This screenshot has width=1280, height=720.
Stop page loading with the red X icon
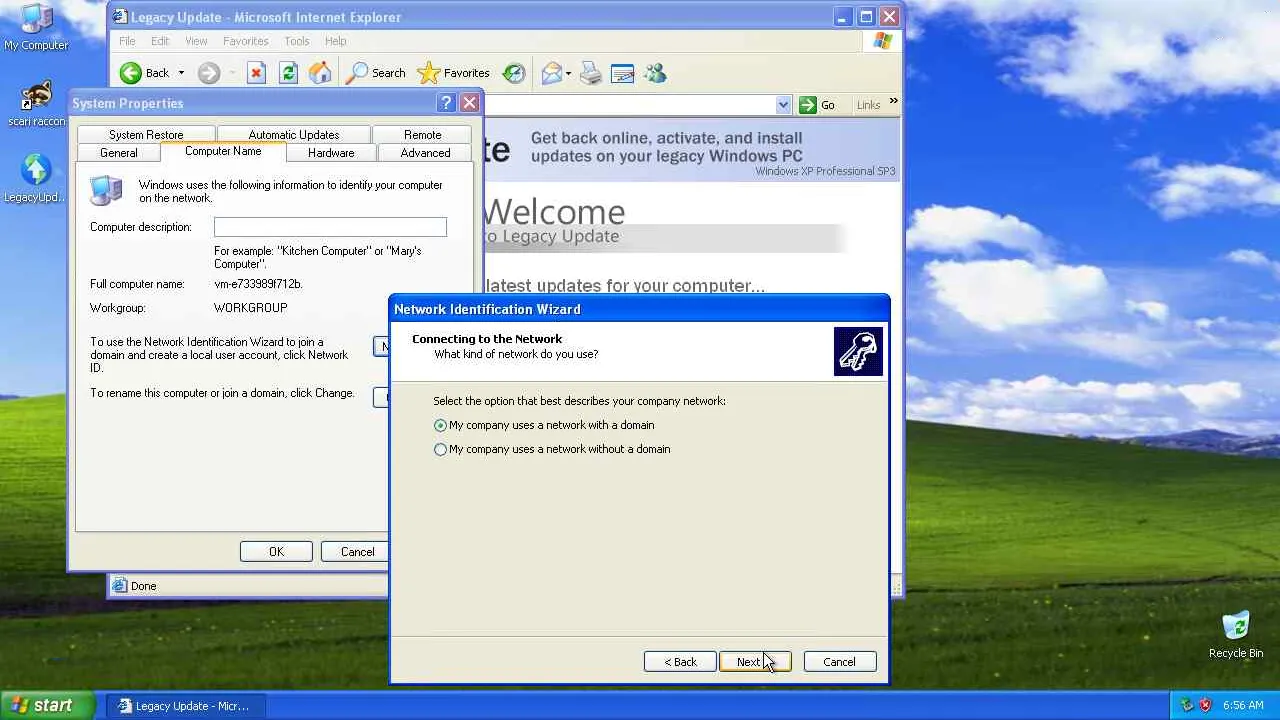click(x=256, y=73)
